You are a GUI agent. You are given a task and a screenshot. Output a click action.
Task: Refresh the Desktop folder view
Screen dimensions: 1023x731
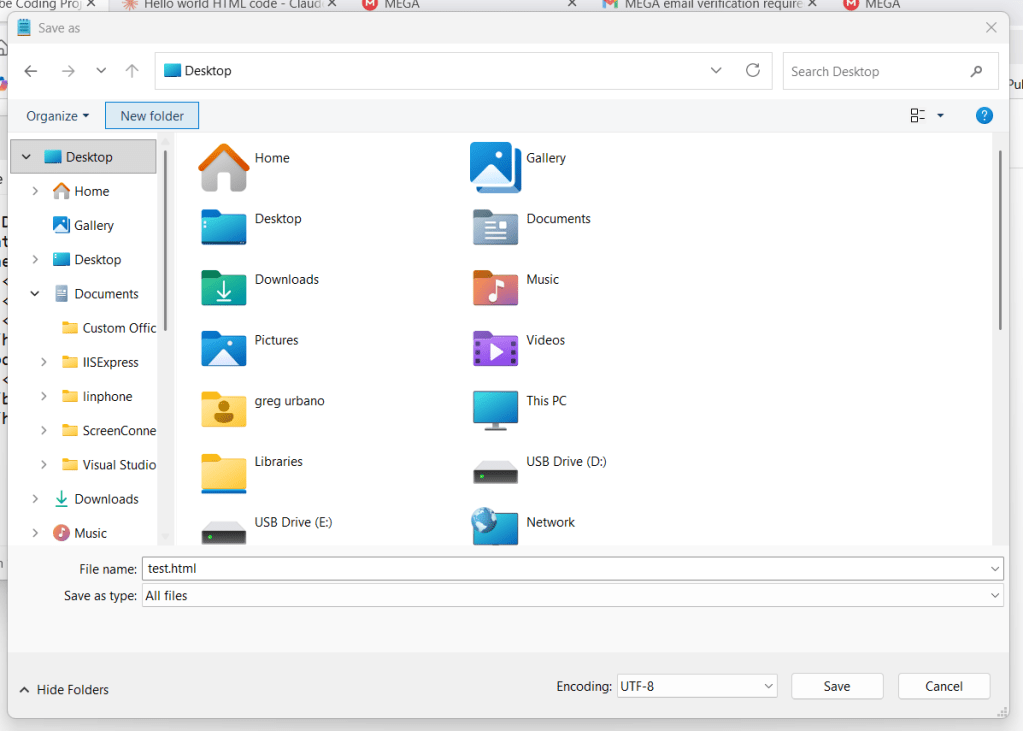(753, 71)
